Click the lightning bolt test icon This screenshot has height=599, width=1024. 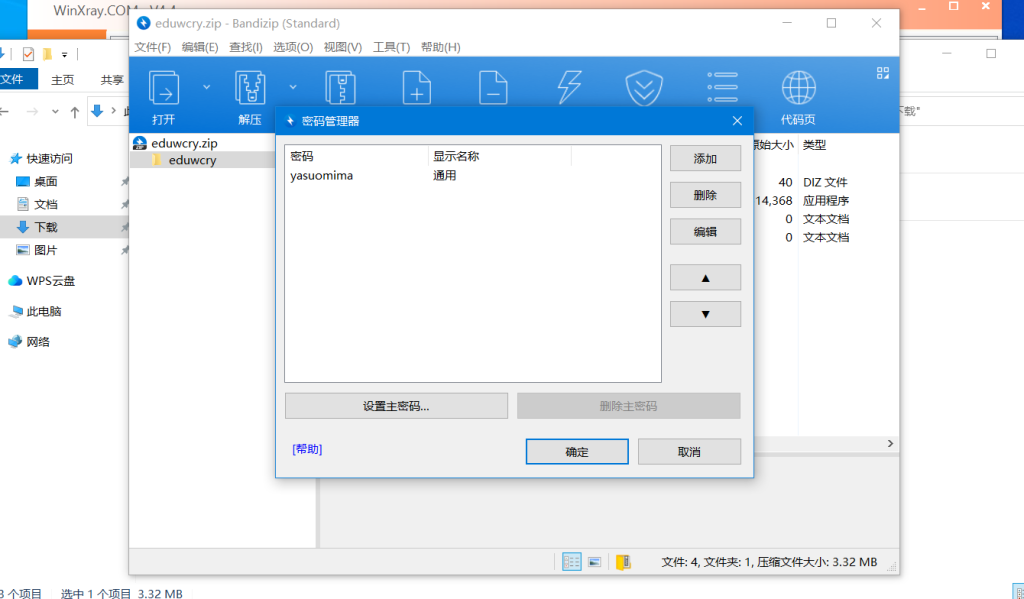(x=569, y=88)
